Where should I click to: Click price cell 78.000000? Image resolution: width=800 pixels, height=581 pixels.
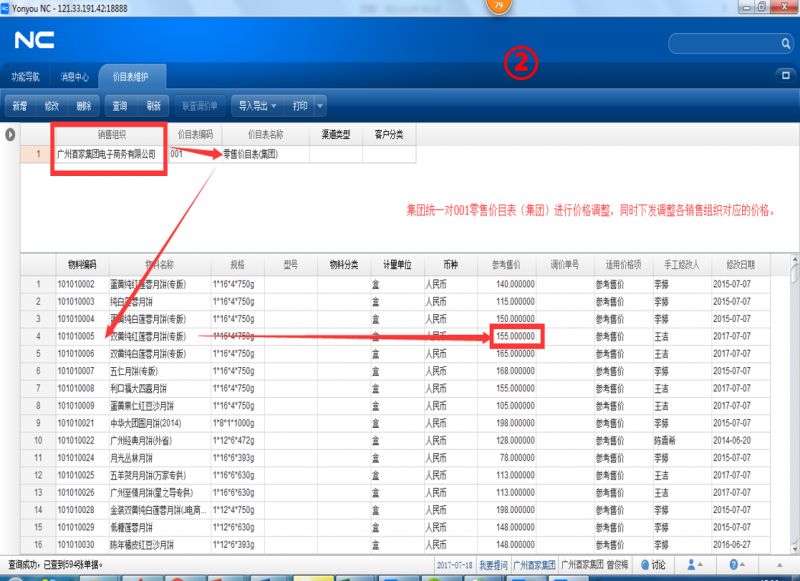tap(506, 458)
